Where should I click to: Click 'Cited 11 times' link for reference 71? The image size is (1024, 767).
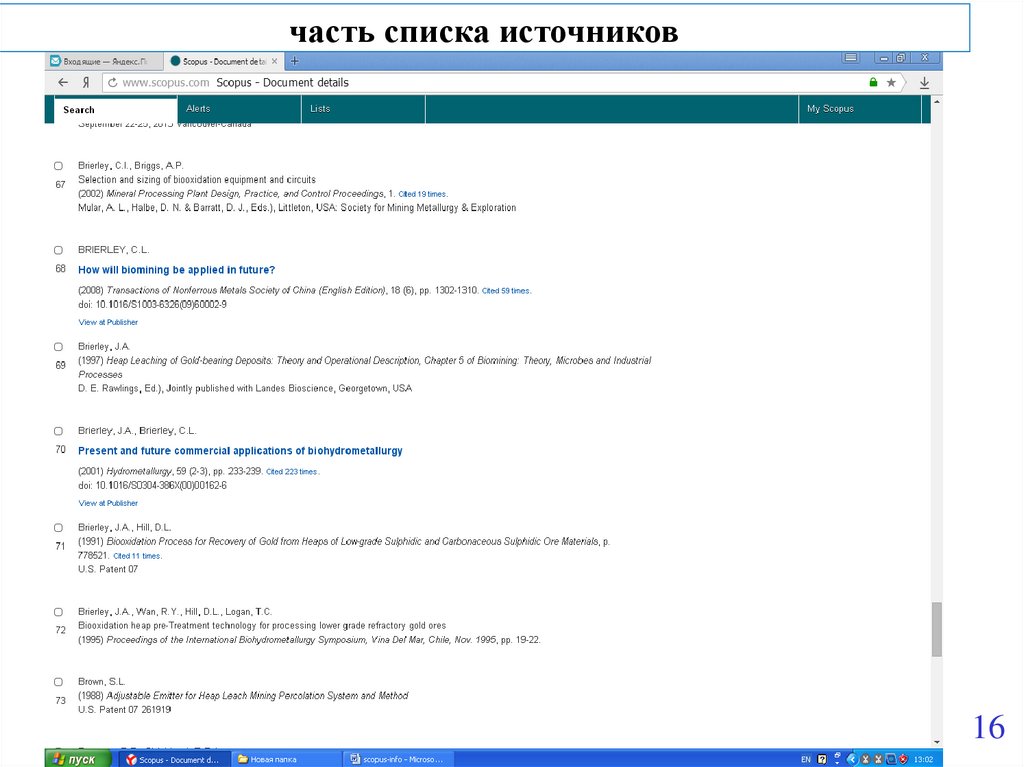[137, 556]
